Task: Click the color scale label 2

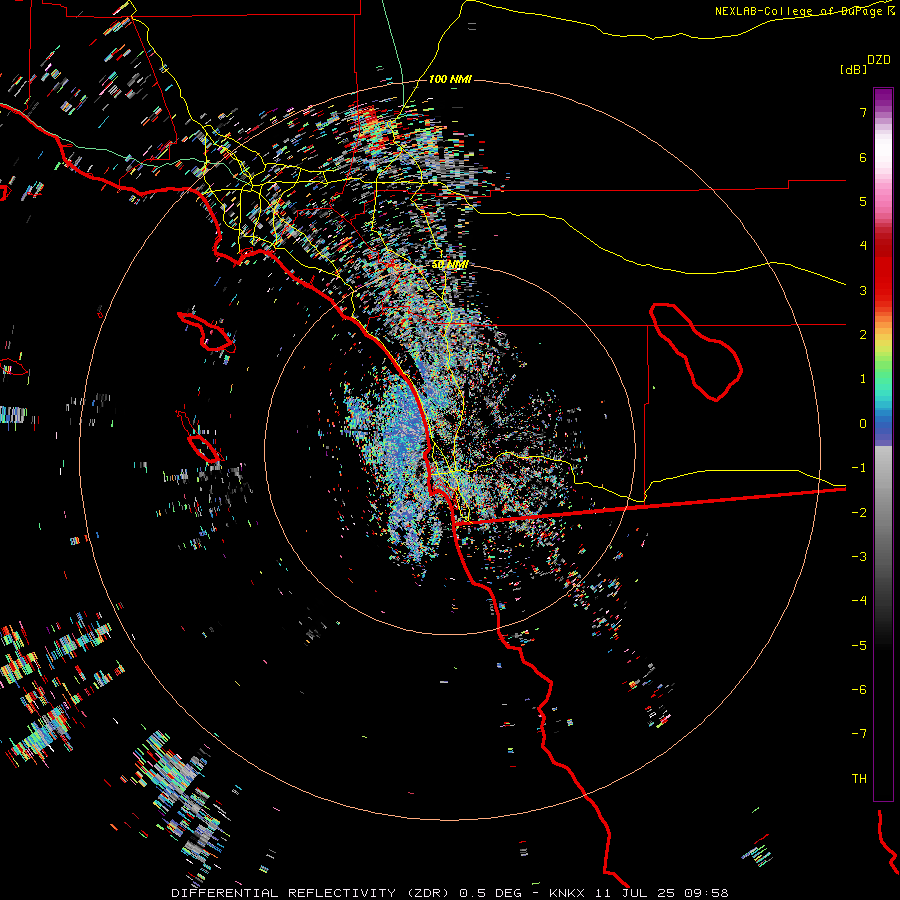Action: pyautogui.click(x=863, y=335)
